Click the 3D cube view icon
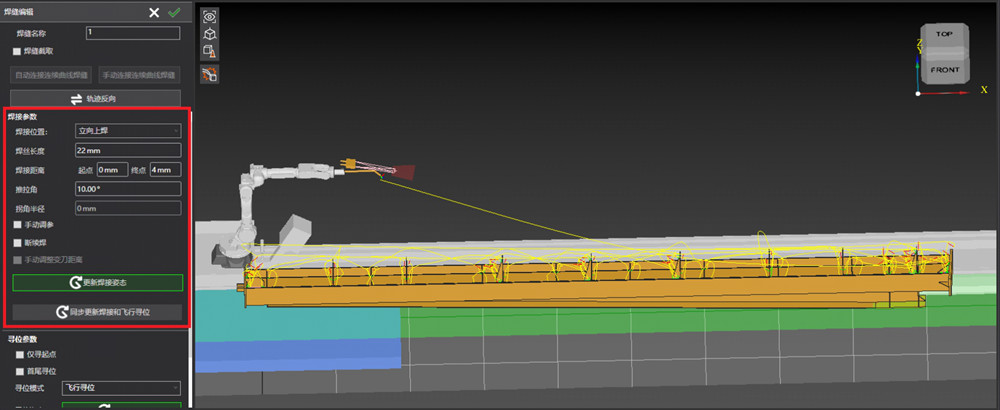 [209, 33]
